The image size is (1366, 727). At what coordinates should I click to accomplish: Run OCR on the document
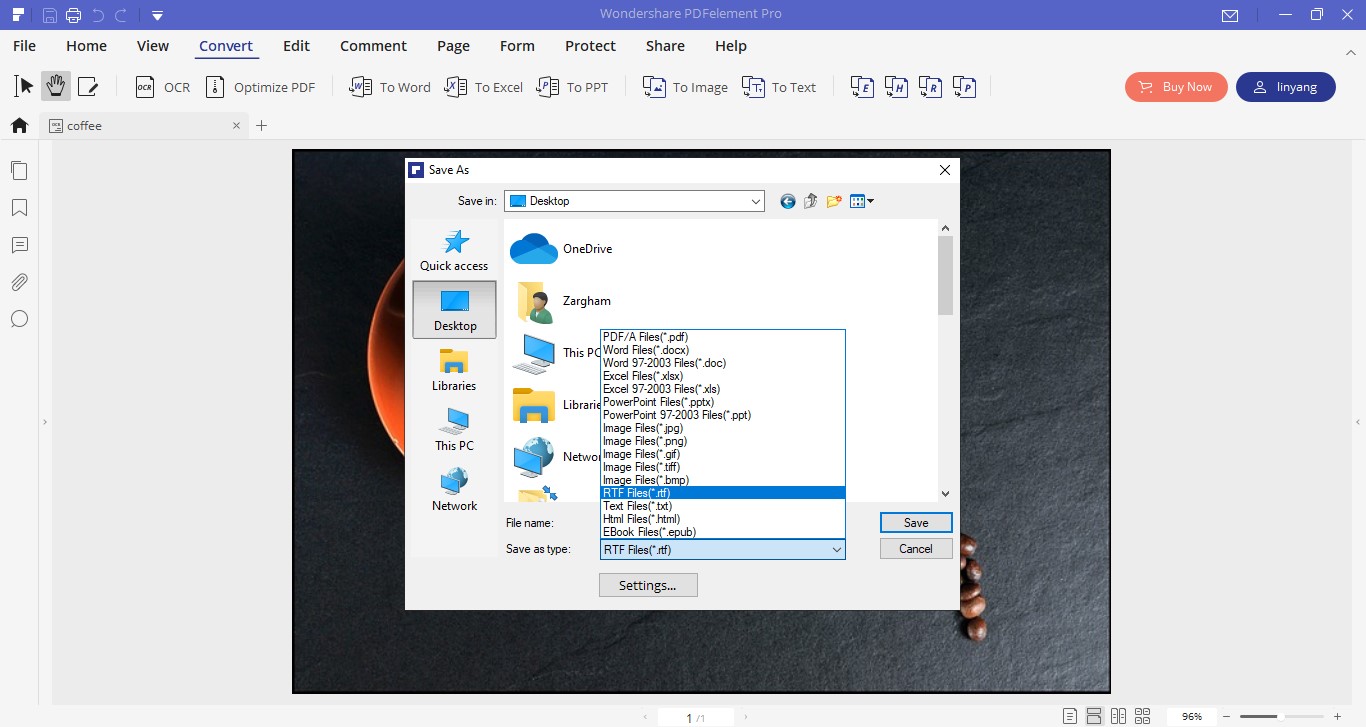(163, 87)
